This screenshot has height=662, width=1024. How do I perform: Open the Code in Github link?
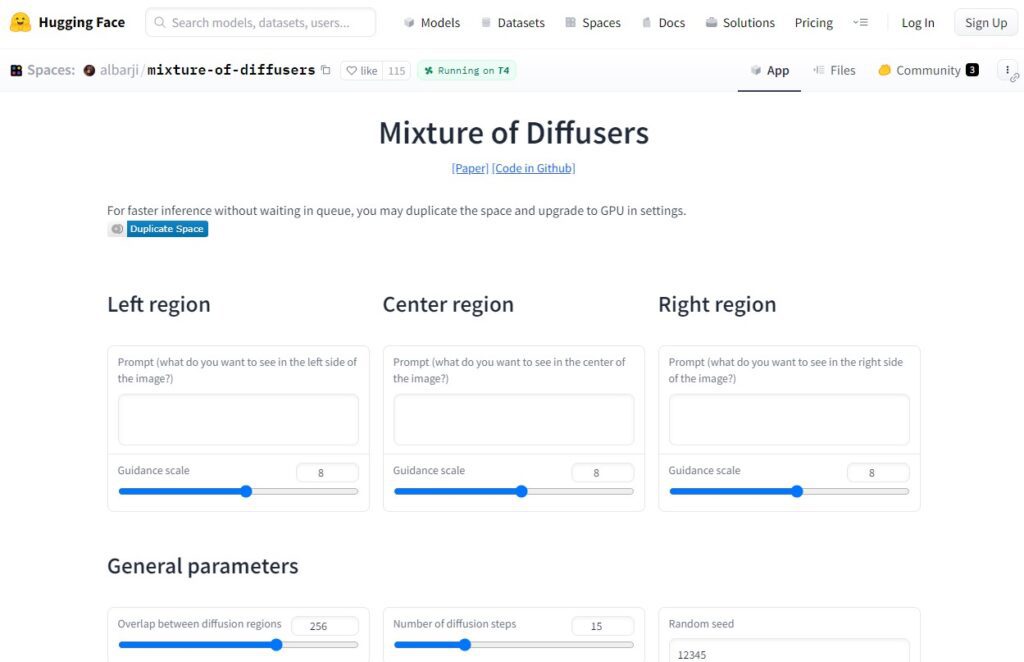tap(533, 167)
